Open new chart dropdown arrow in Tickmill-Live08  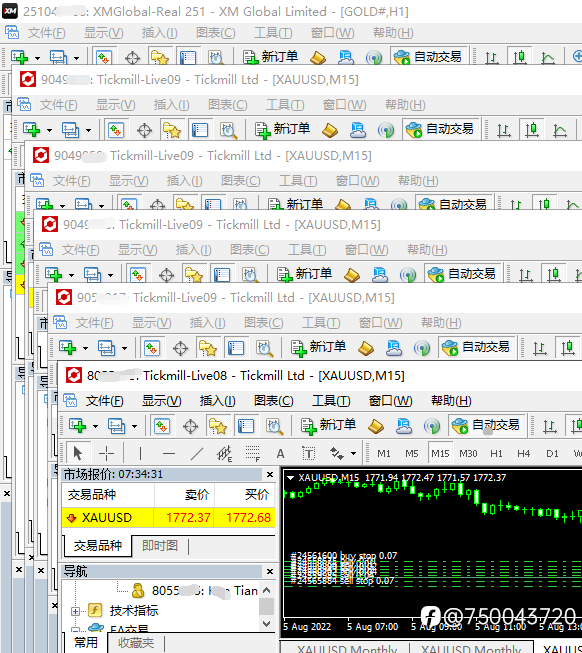pyautogui.click(x=95, y=426)
